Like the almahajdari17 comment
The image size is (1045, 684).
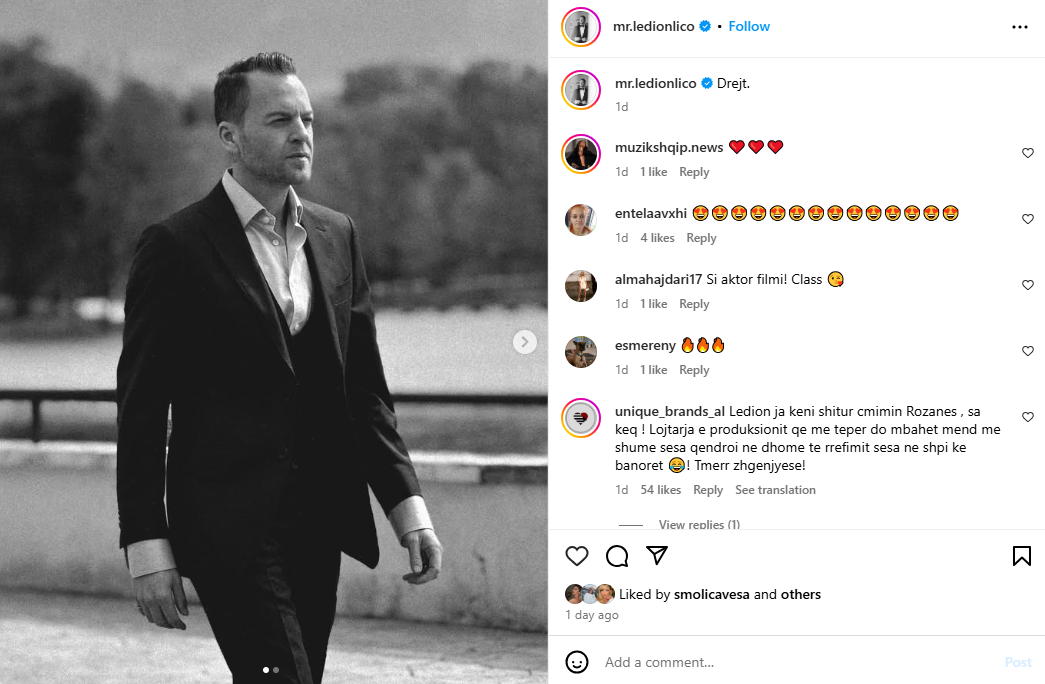pos(1027,285)
